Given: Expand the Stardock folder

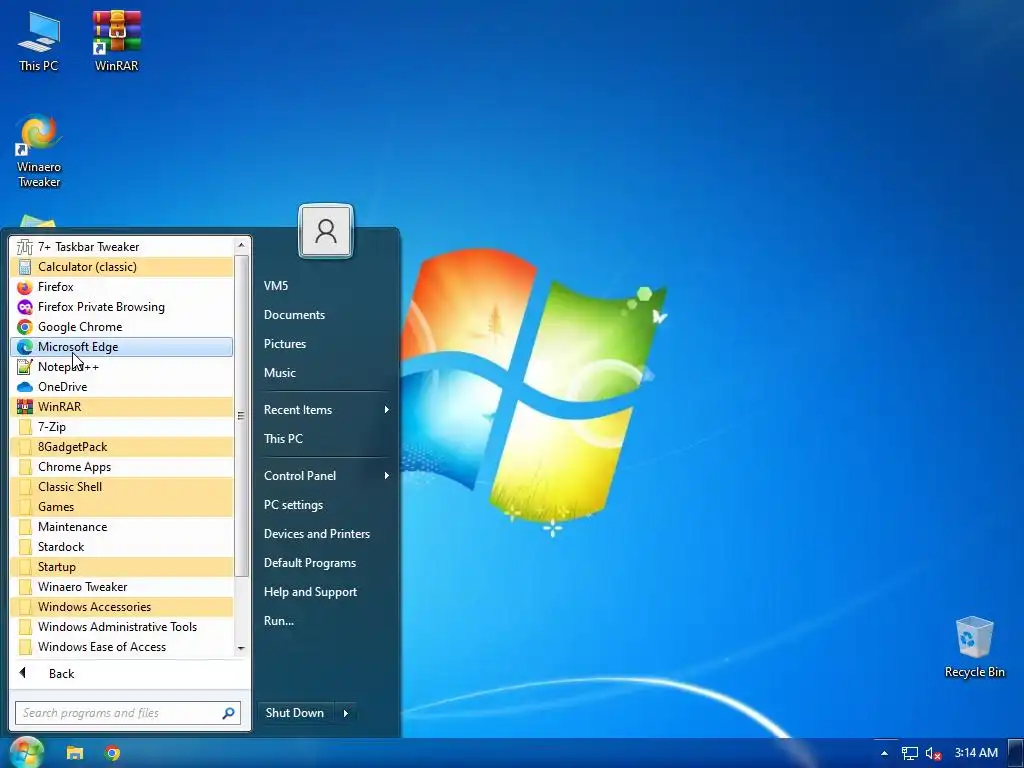Looking at the screenshot, I should (x=122, y=547).
